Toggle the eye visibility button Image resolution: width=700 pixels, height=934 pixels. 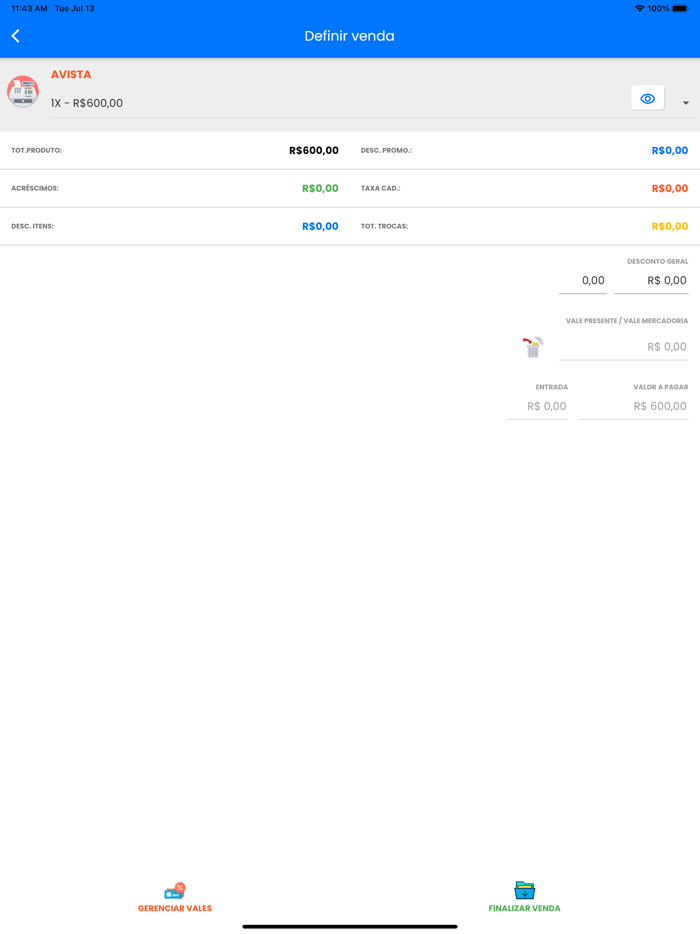648,98
